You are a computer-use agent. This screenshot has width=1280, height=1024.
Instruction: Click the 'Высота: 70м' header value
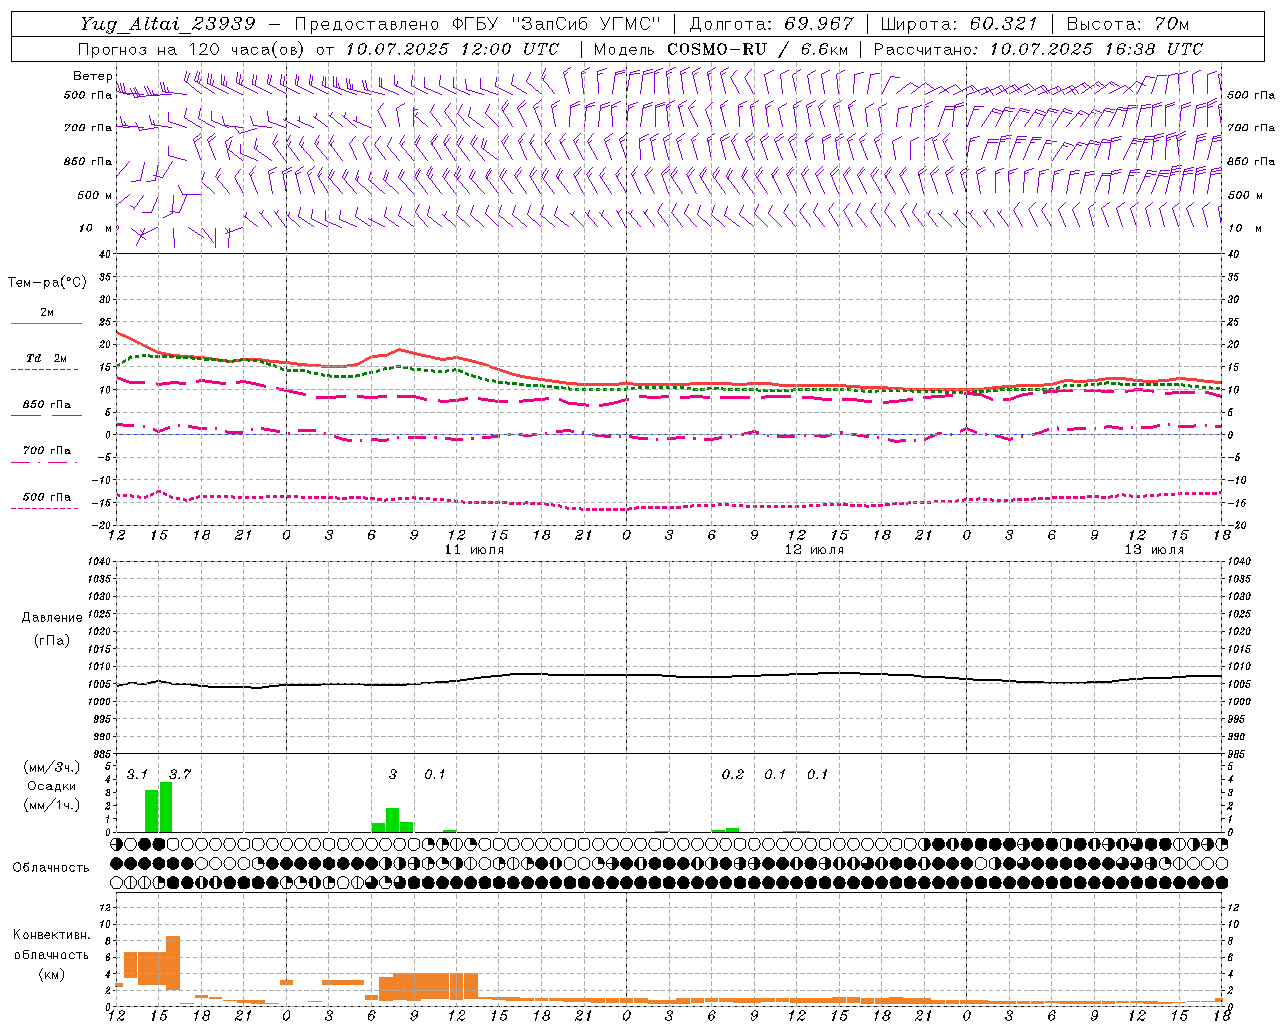(1128, 24)
